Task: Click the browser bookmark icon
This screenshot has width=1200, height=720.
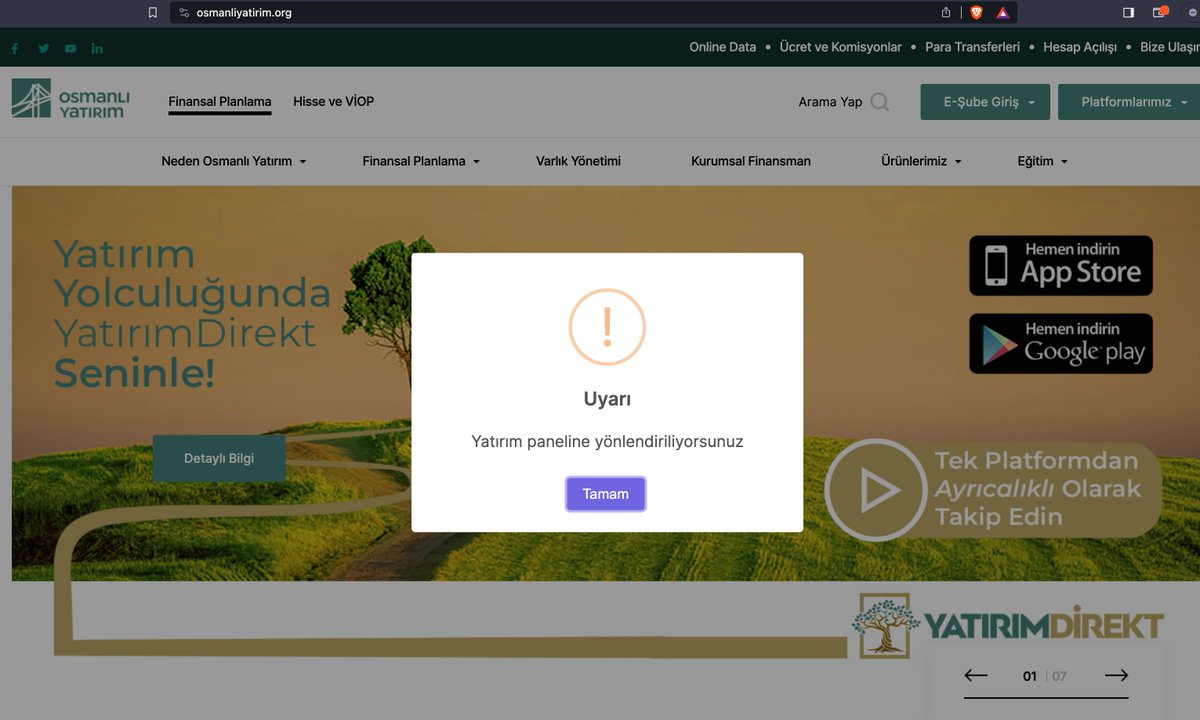Action: point(153,13)
